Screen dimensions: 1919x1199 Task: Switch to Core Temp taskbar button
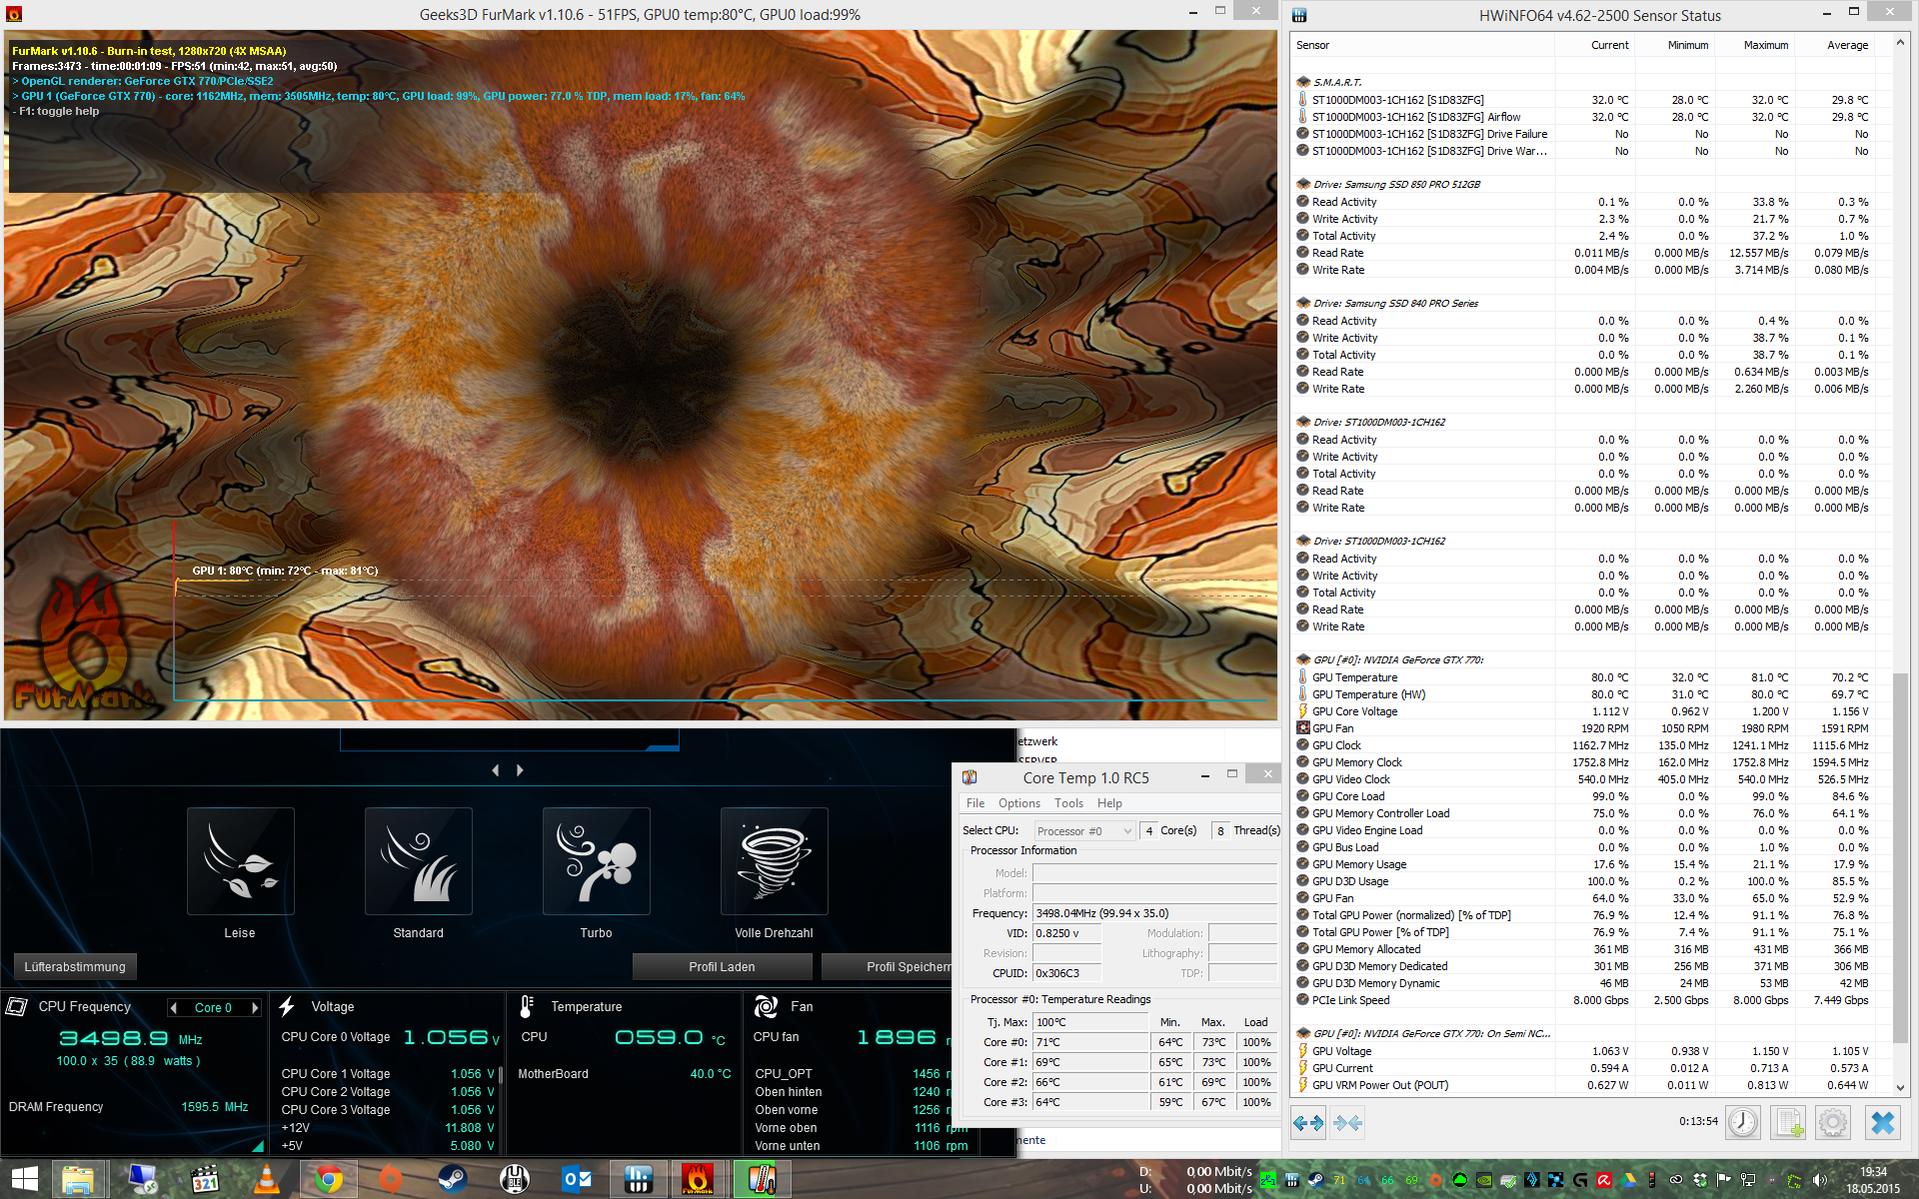point(761,1180)
